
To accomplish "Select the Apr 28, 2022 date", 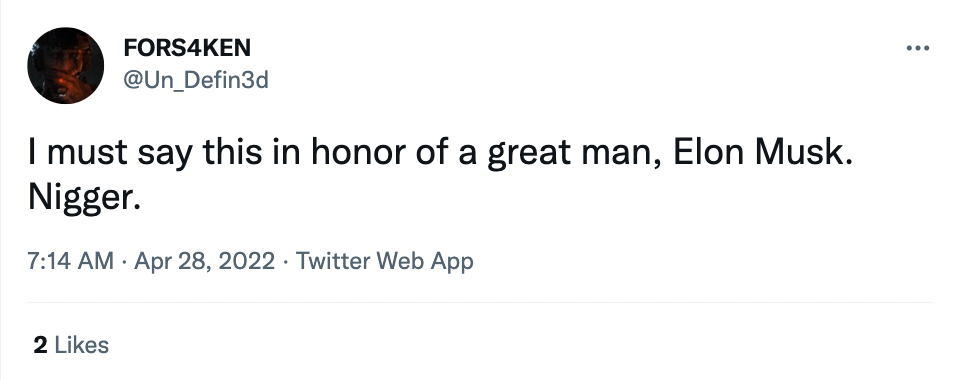I will pyautogui.click(x=204, y=261).
